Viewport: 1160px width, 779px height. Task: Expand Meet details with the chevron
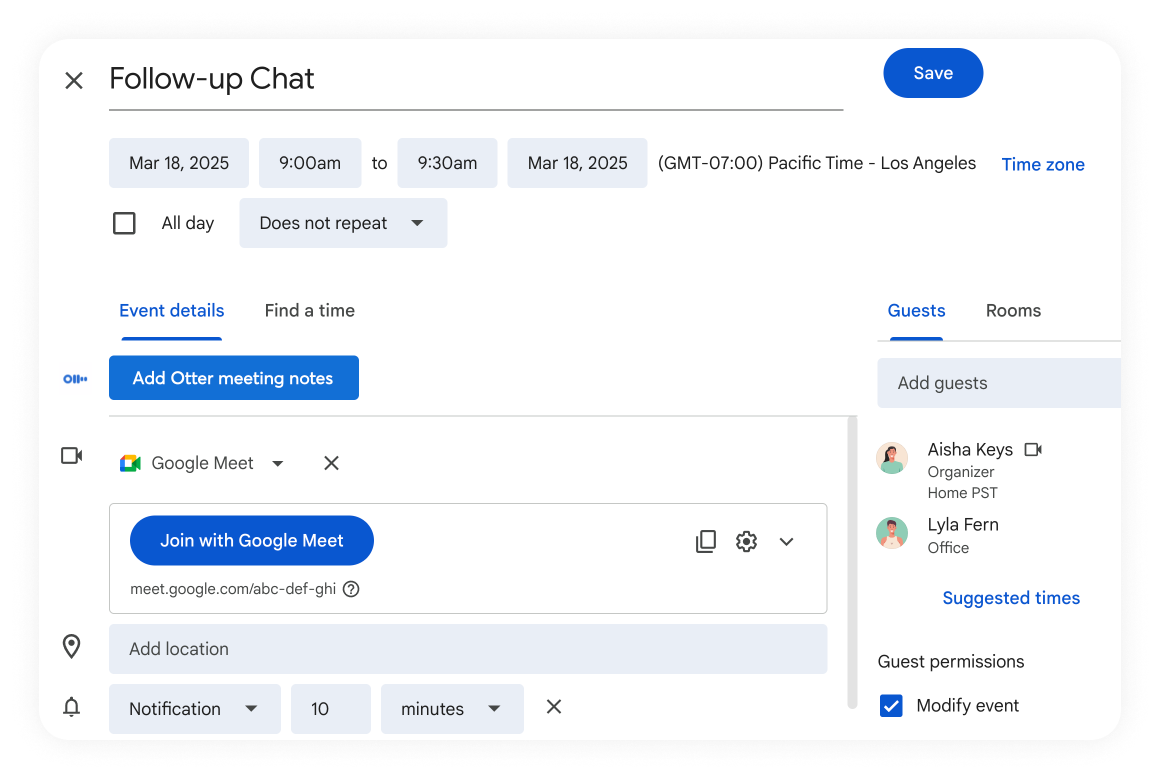[786, 542]
